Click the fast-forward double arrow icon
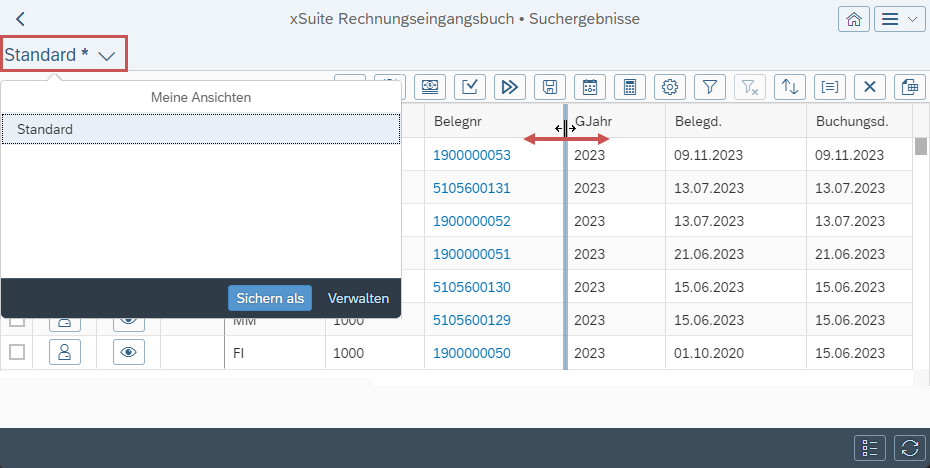The image size is (930, 468). coord(509,87)
